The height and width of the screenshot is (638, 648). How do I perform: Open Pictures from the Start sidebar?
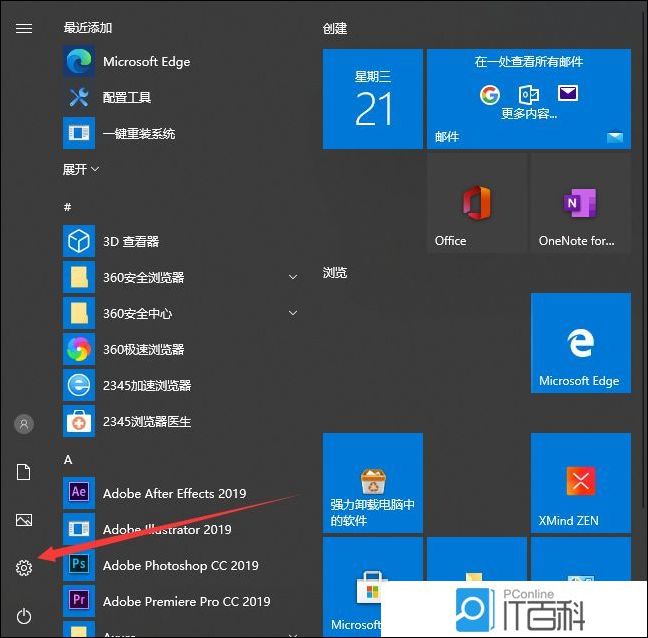click(24, 520)
